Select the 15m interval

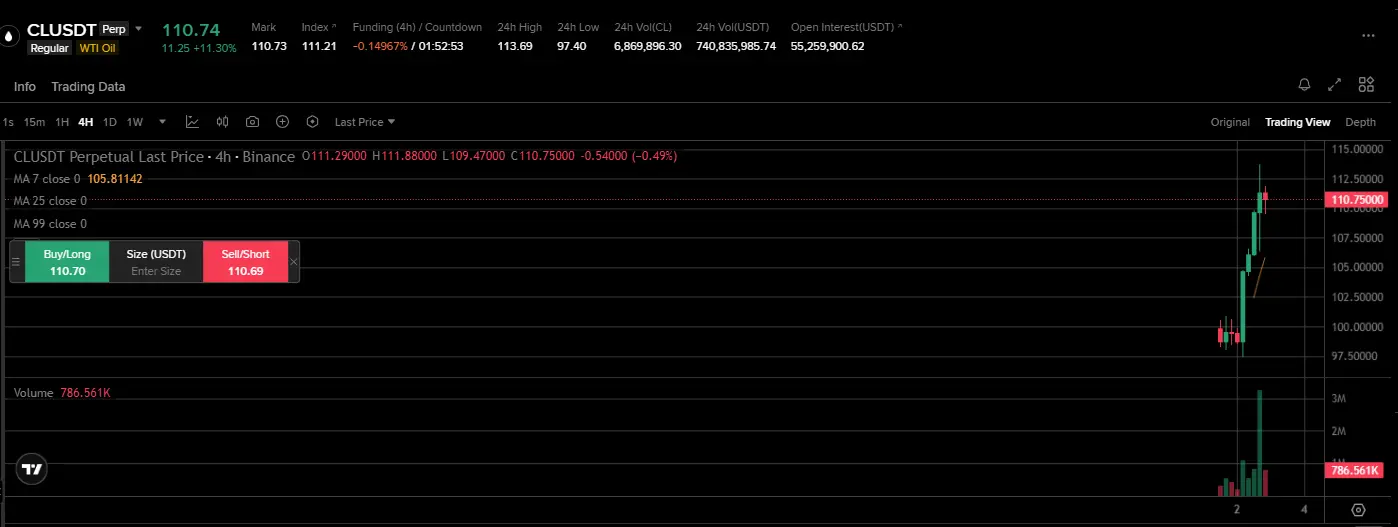coord(34,122)
